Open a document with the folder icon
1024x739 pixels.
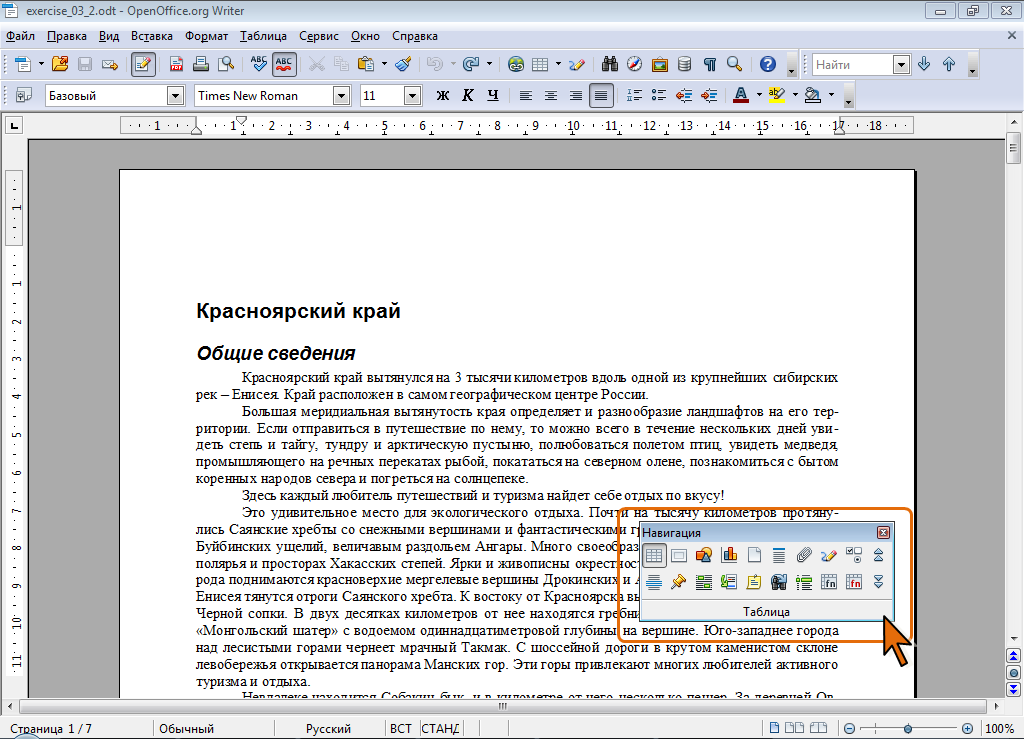[x=60, y=64]
